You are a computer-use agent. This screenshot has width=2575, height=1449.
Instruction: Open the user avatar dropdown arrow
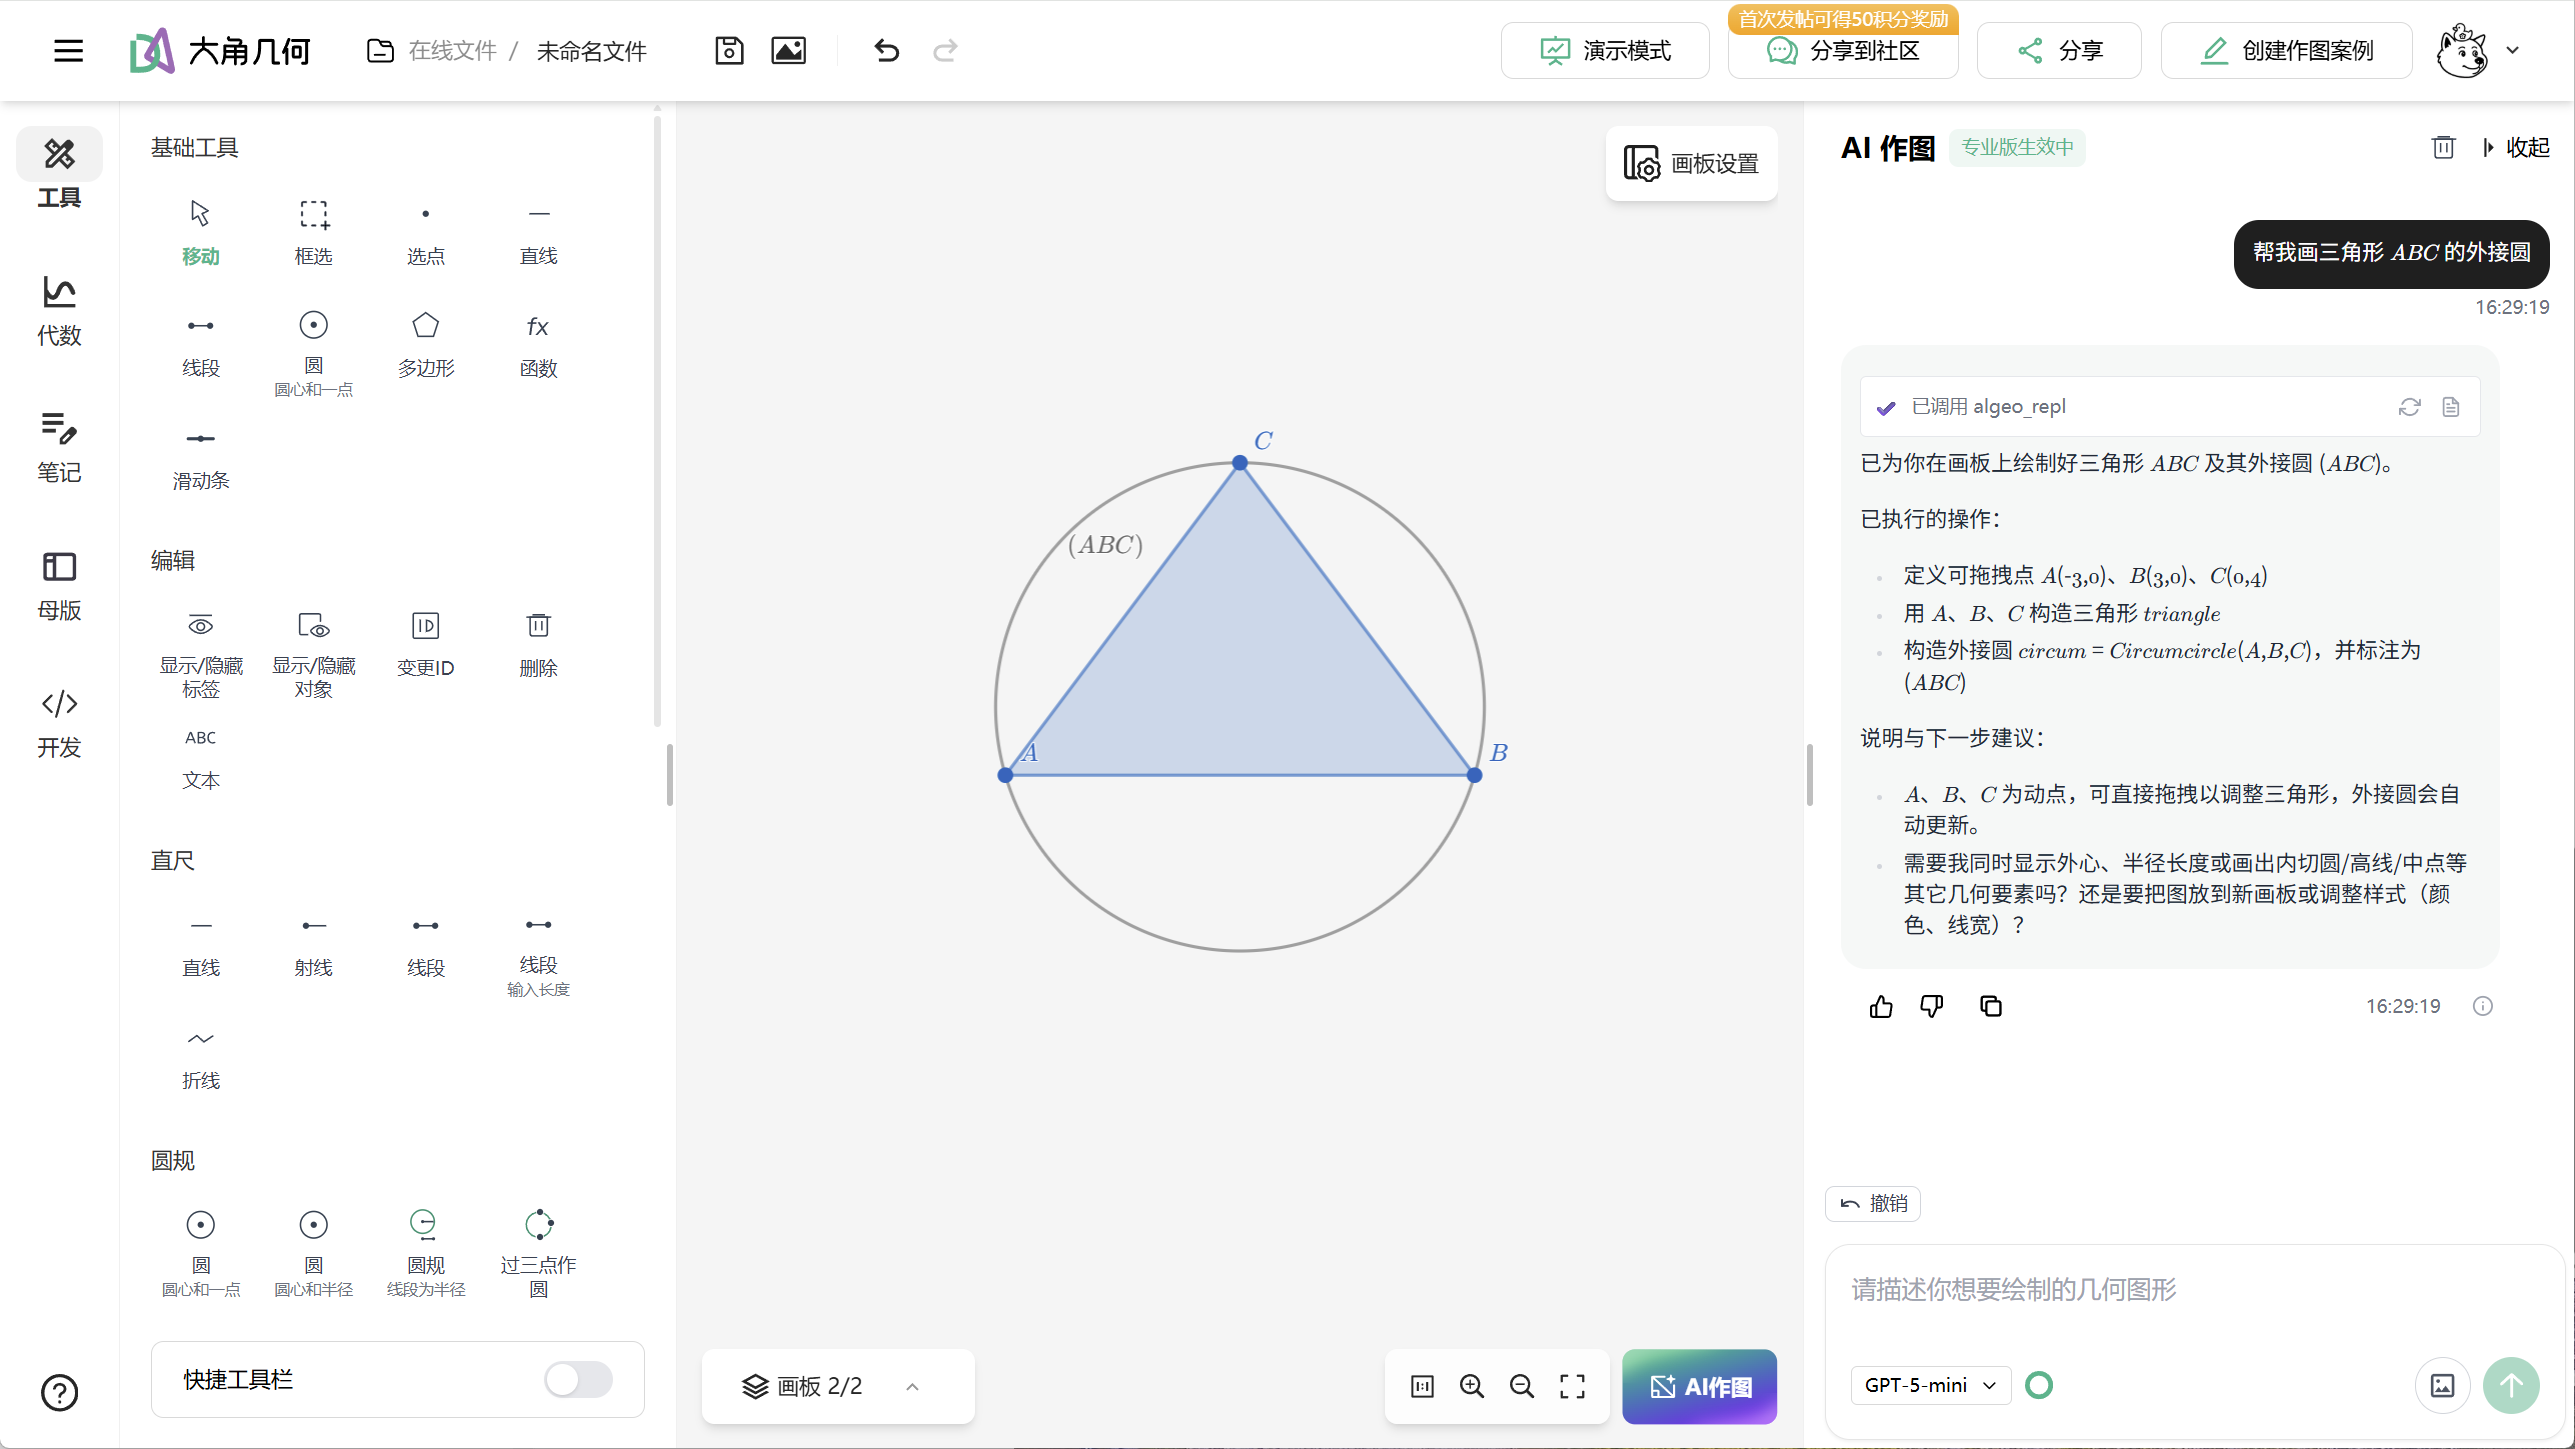pyautogui.click(x=2512, y=50)
